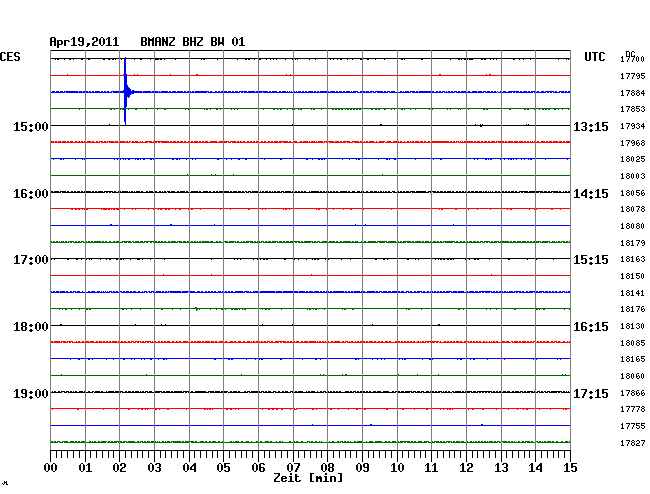The image size is (650, 494).
Task: Click the DC offset value "17853"
Action: click(x=633, y=109)
